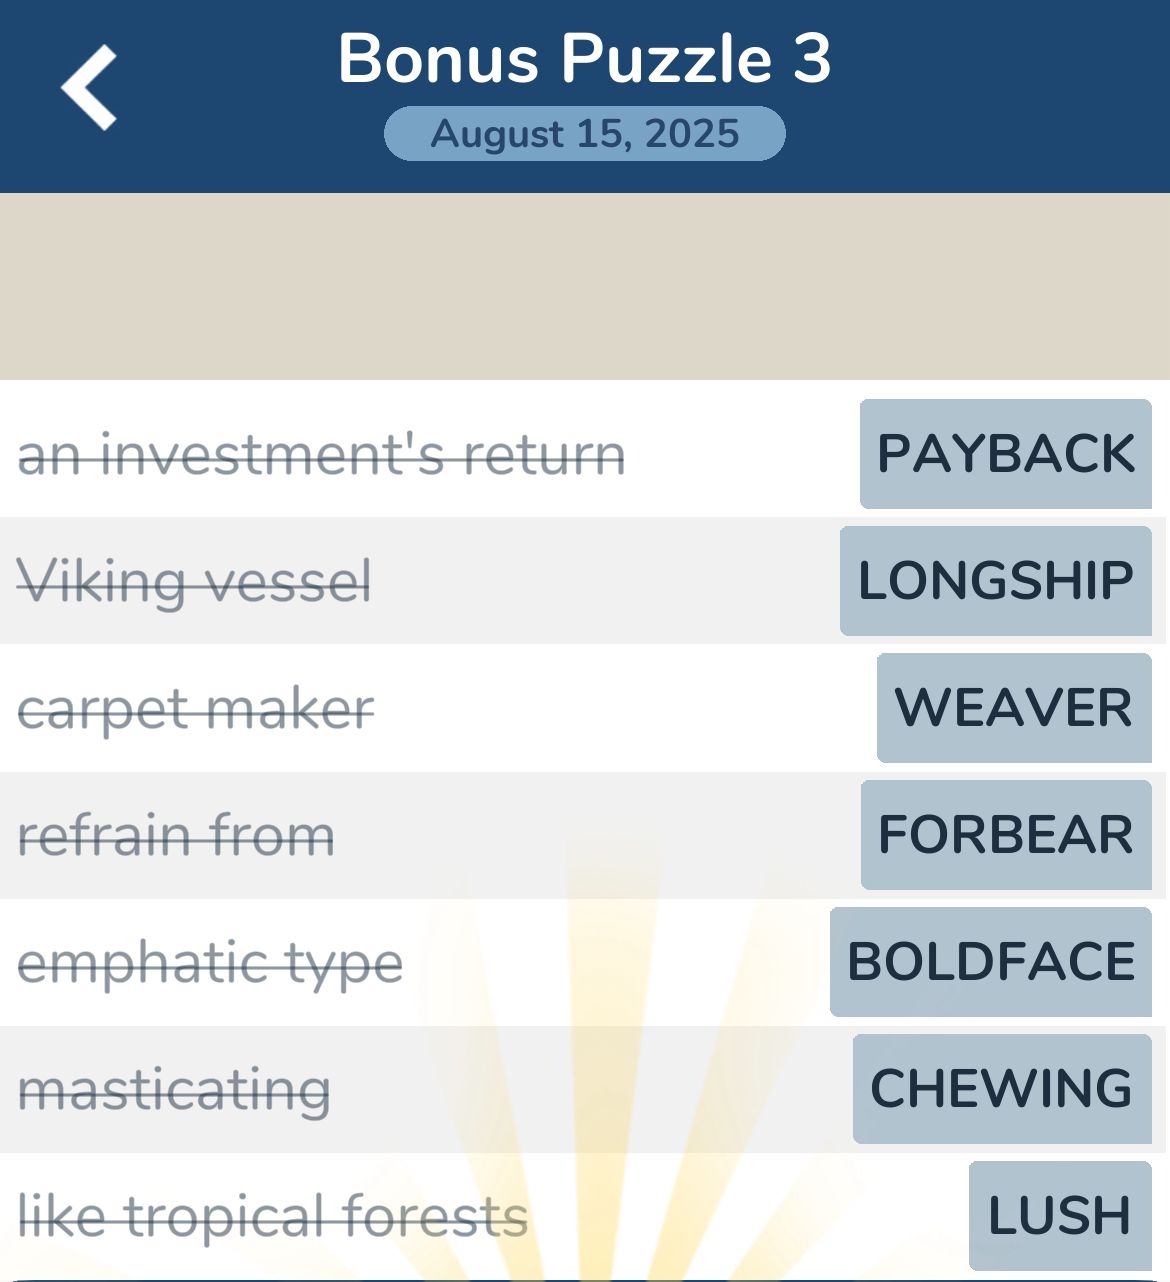Click the "refrain from" clue
This screenshot has width=1170, height=1282.
point(176,835)
